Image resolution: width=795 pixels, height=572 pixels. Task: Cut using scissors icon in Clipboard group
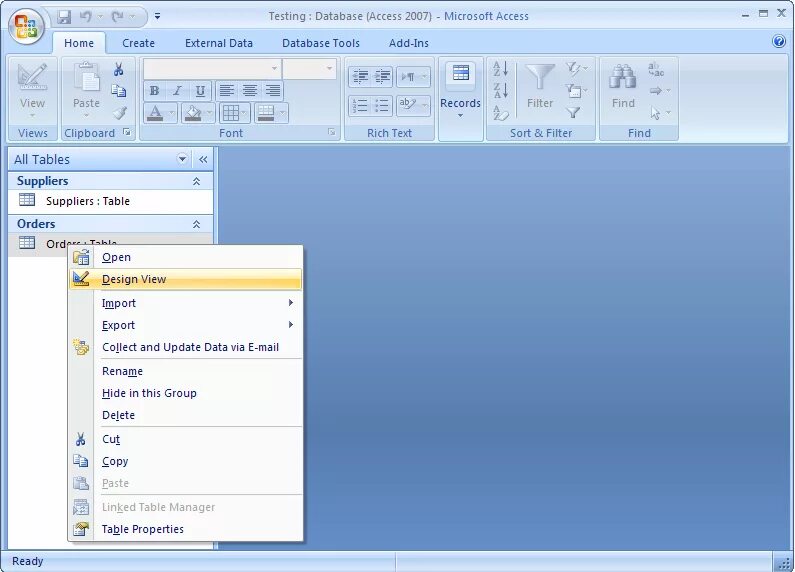point(119,69)
